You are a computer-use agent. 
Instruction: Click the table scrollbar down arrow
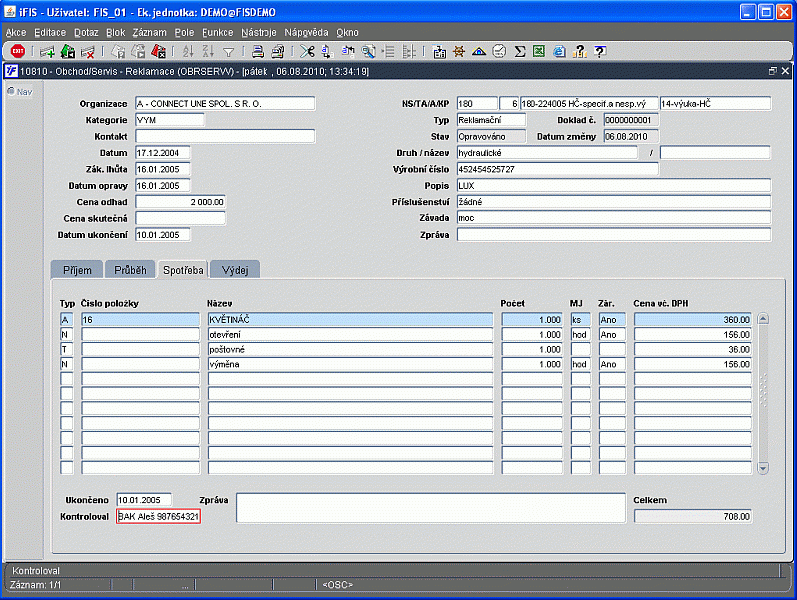[x=763, y=468]
